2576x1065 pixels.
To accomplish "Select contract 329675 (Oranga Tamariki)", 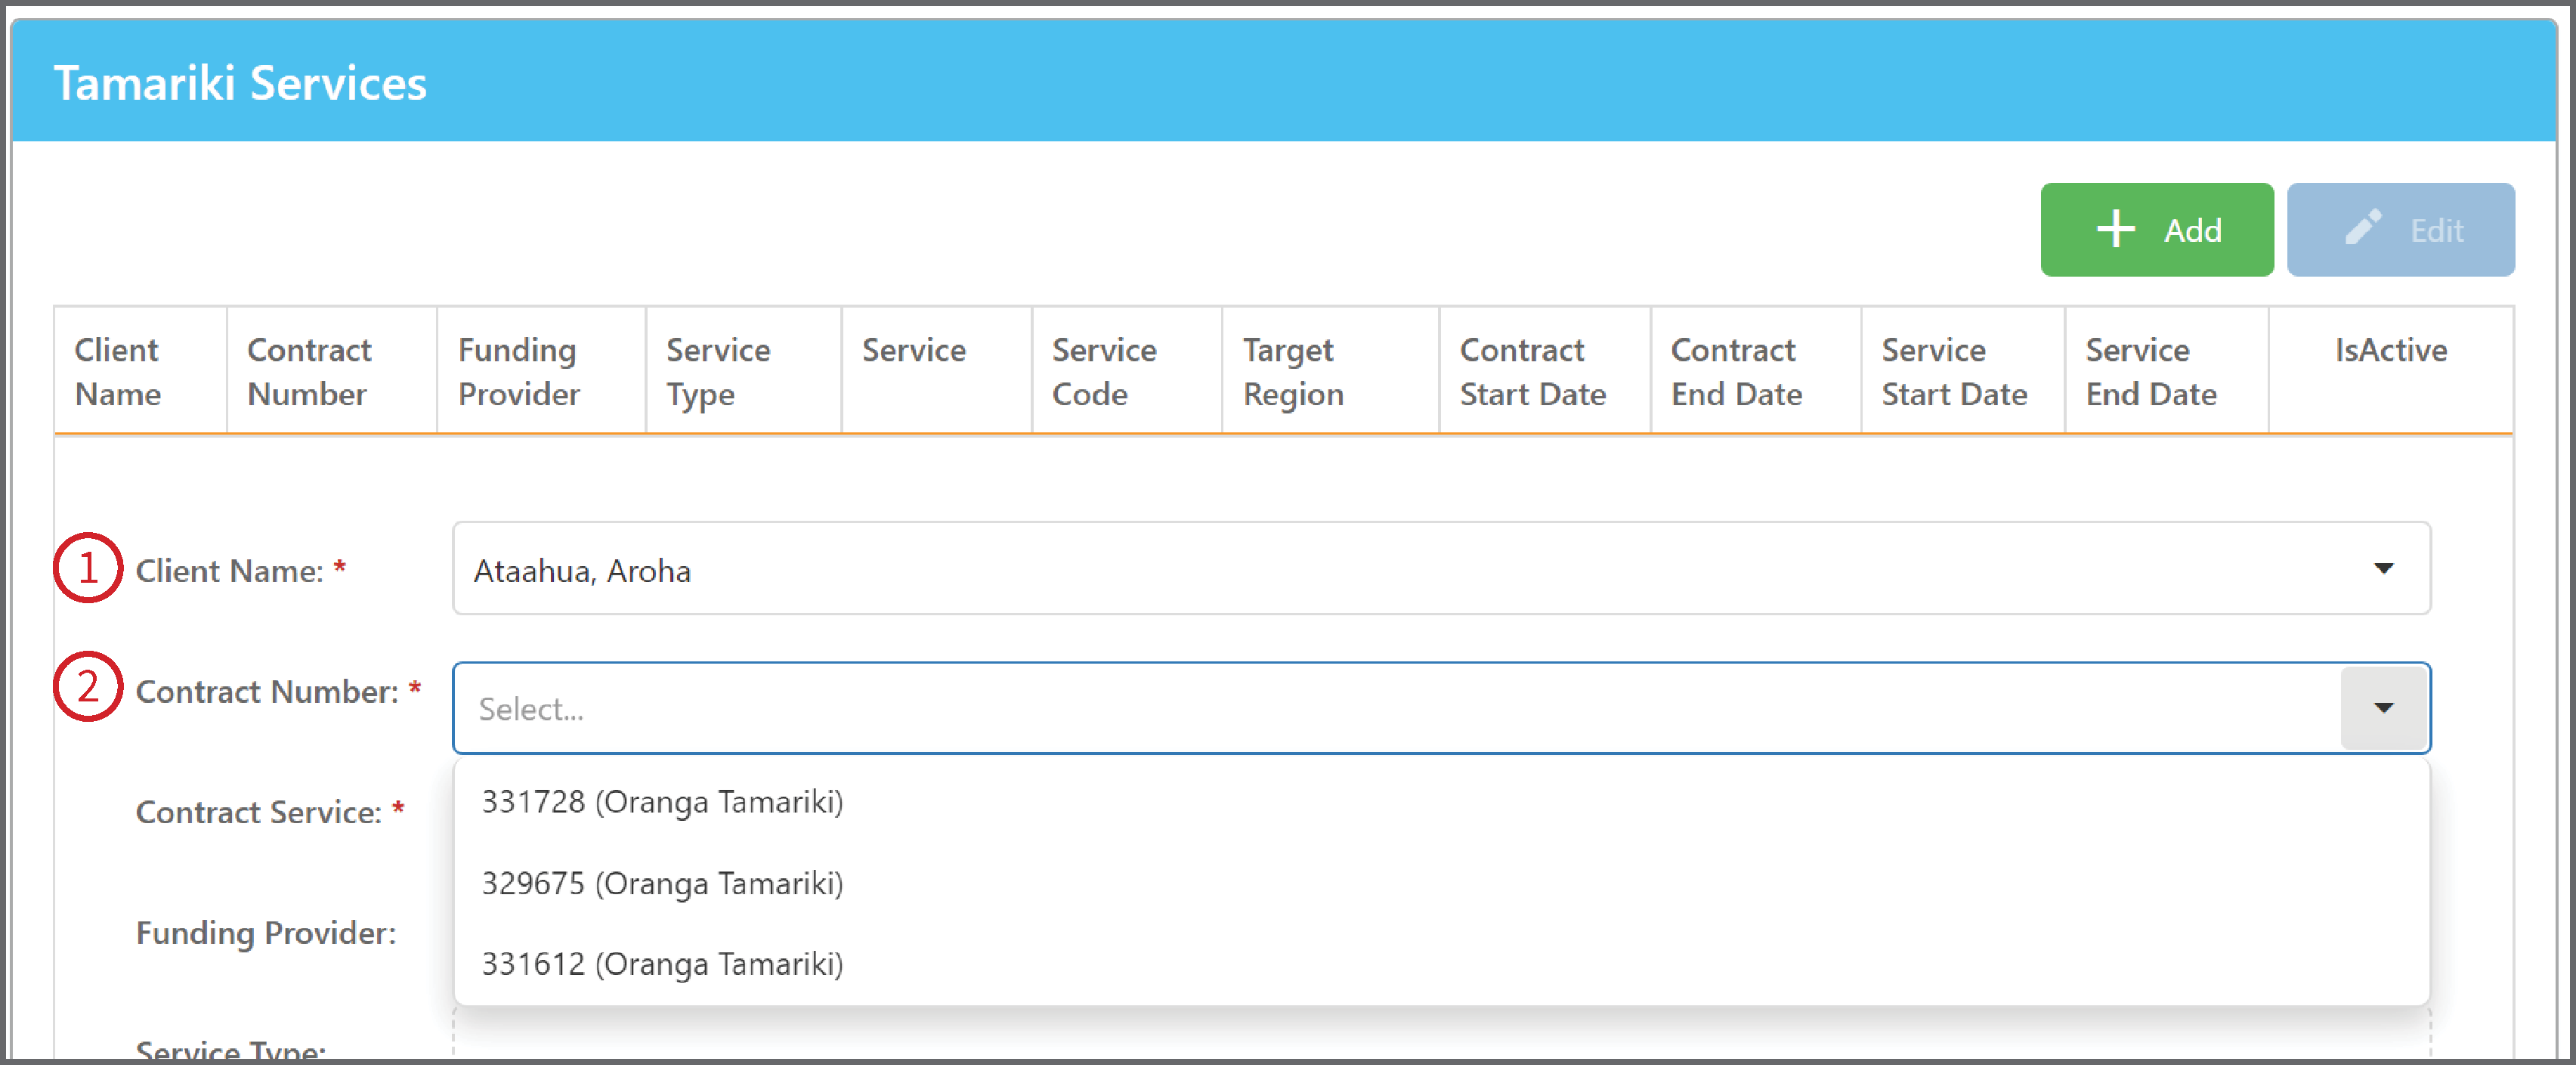I will click(x=1441, y=883).
